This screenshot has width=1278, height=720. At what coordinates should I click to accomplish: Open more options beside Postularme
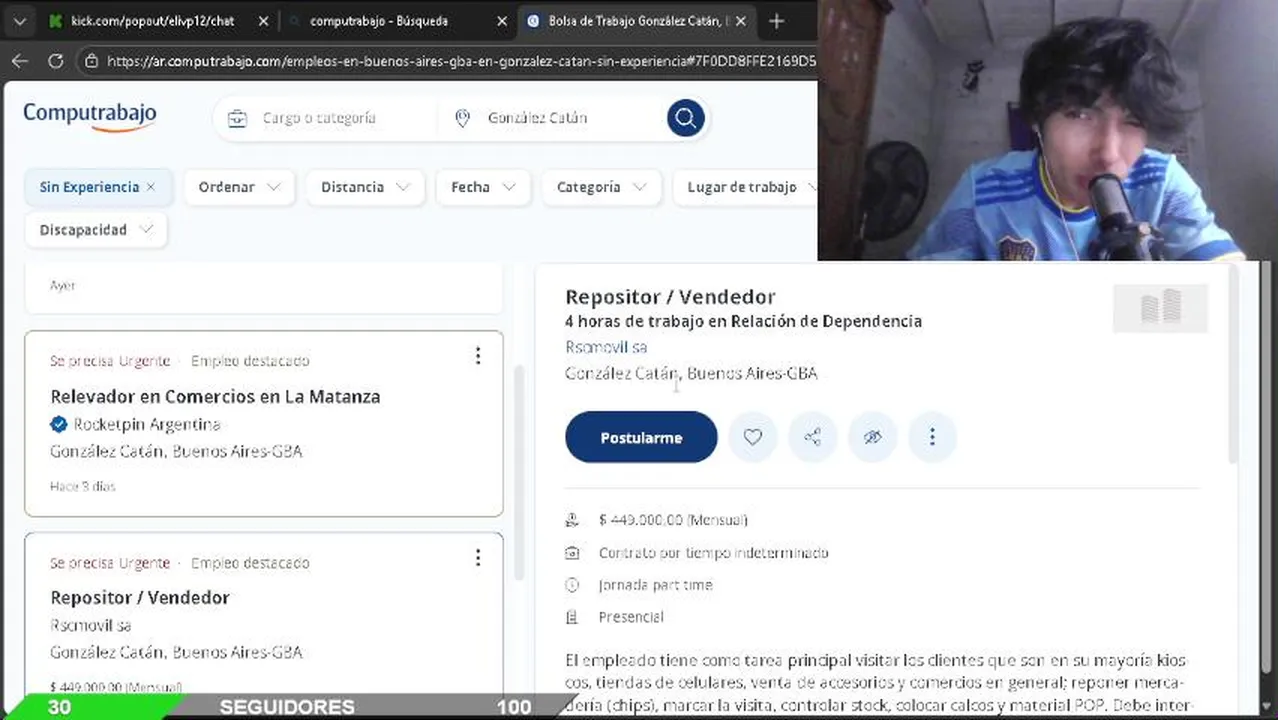tap(932, 437)
